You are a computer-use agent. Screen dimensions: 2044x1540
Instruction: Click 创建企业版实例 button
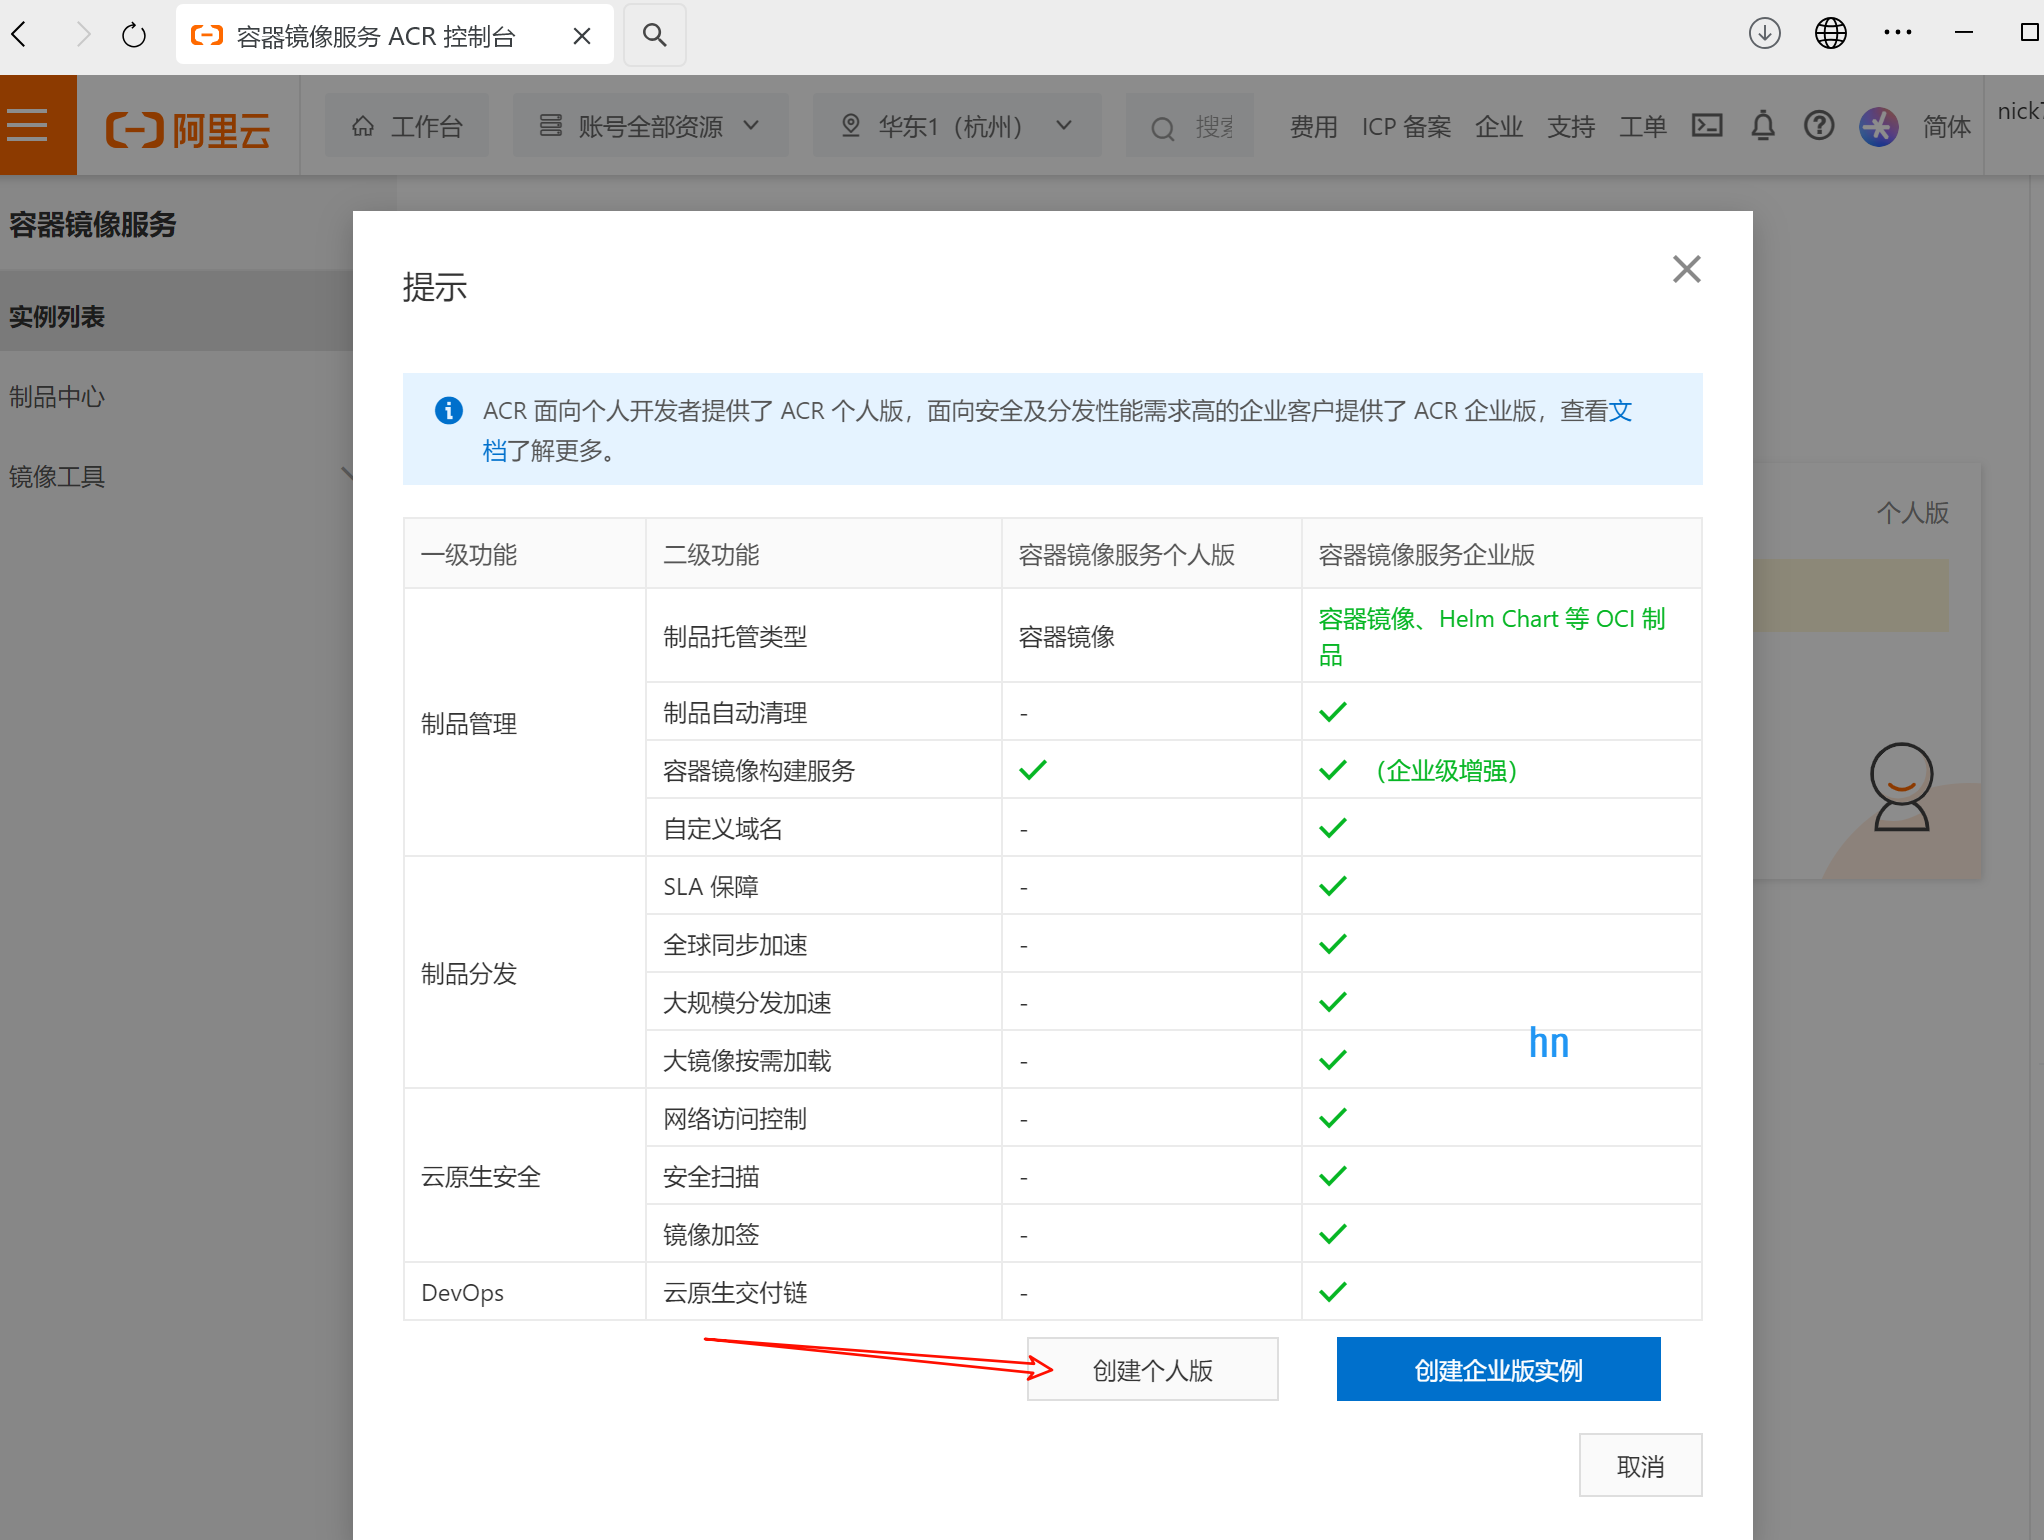tap(1498, 1370)
